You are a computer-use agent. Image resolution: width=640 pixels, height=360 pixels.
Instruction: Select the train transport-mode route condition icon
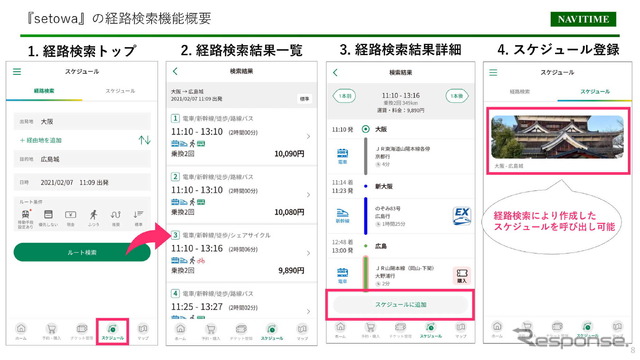[x=26, y=215]
